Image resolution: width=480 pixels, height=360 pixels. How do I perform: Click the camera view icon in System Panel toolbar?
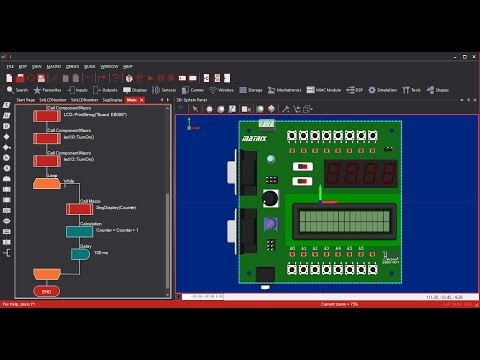[246, 109]
